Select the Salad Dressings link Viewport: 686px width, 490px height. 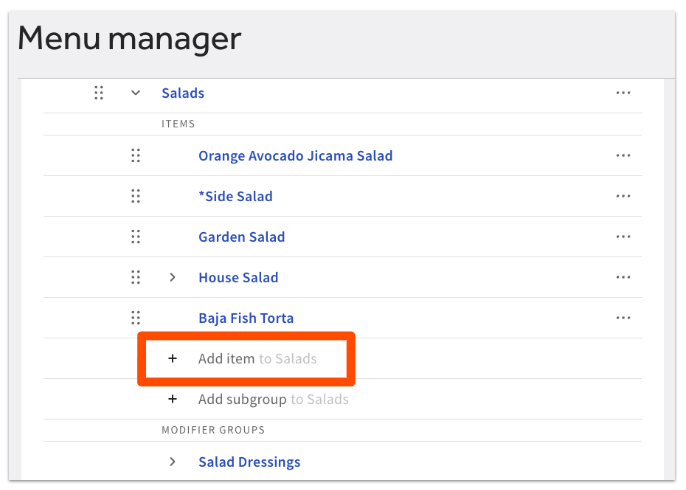point(249,462)
